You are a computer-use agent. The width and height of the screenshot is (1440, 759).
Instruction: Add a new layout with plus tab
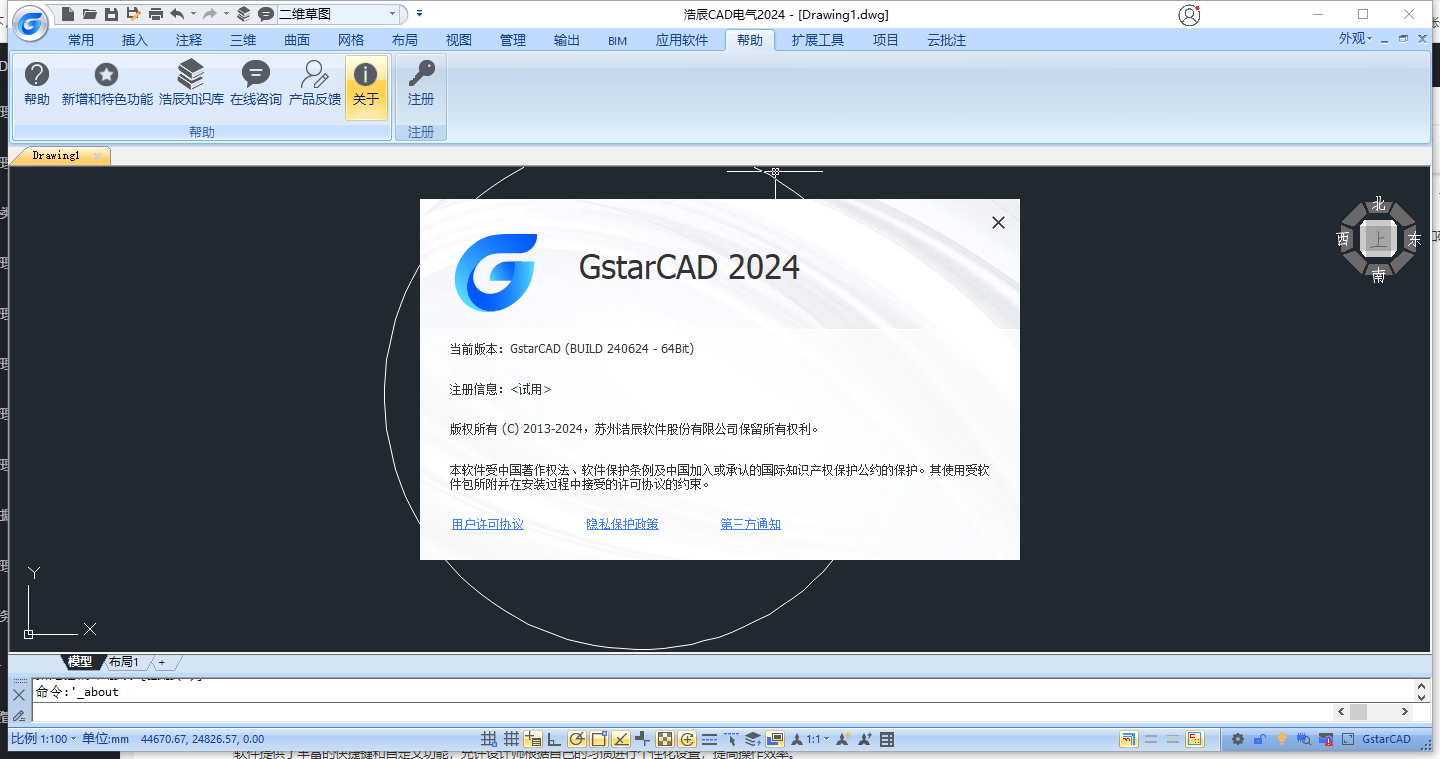tap(161, 662)
